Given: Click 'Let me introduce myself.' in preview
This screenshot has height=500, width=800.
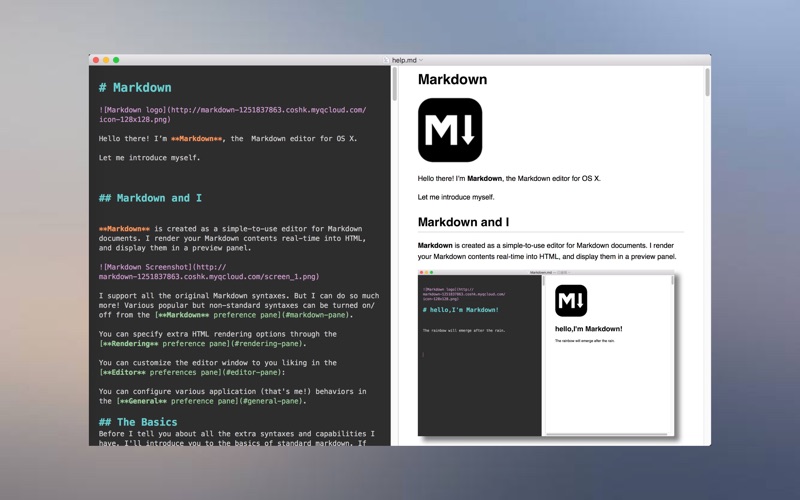Looking at the screenshot, I should pyautogui.click(x=456, y=197).
